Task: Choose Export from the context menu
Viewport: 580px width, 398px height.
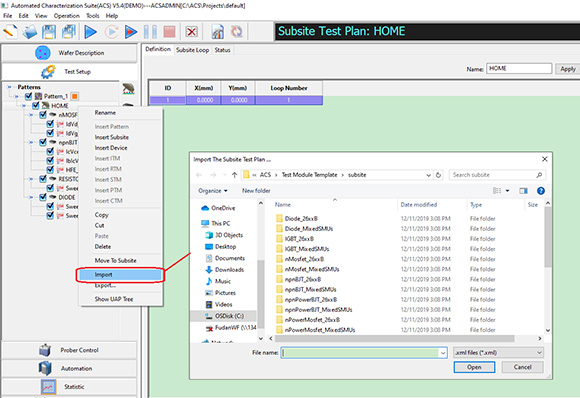Action: pyautogui.click(x=105, y=286)
